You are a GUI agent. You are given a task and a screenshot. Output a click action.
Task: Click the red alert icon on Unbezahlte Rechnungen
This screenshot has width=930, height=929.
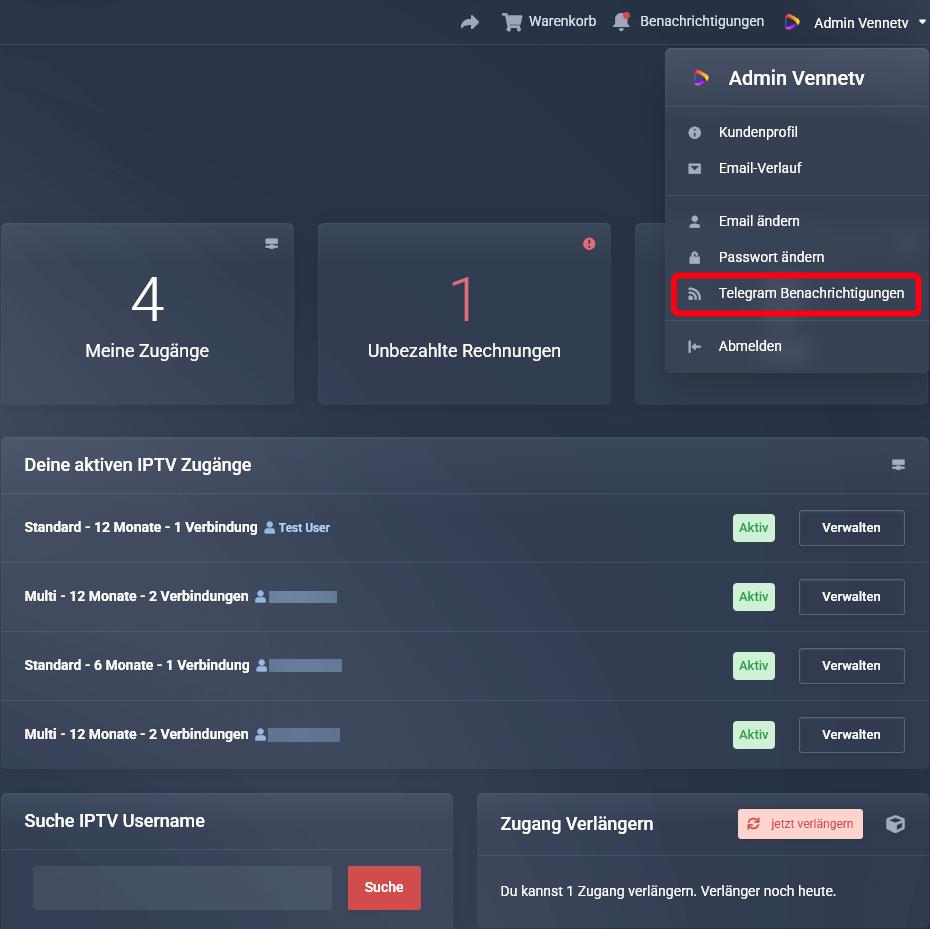pyautogui.click(x=589, y=244)
